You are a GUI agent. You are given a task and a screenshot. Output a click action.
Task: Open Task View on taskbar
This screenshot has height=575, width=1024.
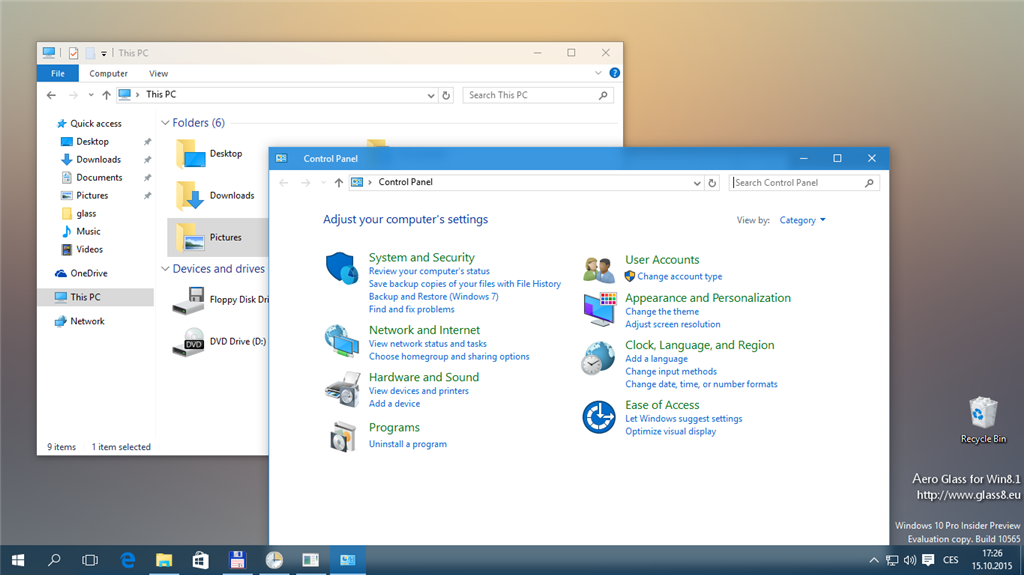point(90,560)
